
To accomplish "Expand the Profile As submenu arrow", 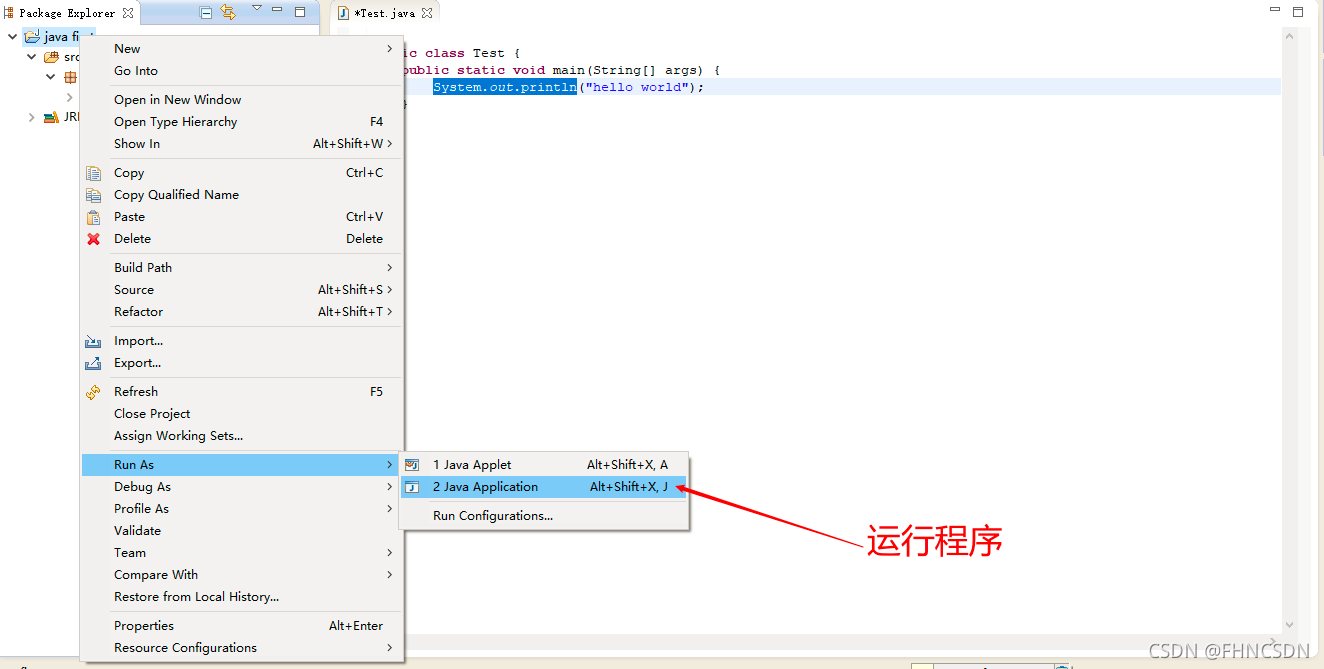I will (390, 509).
